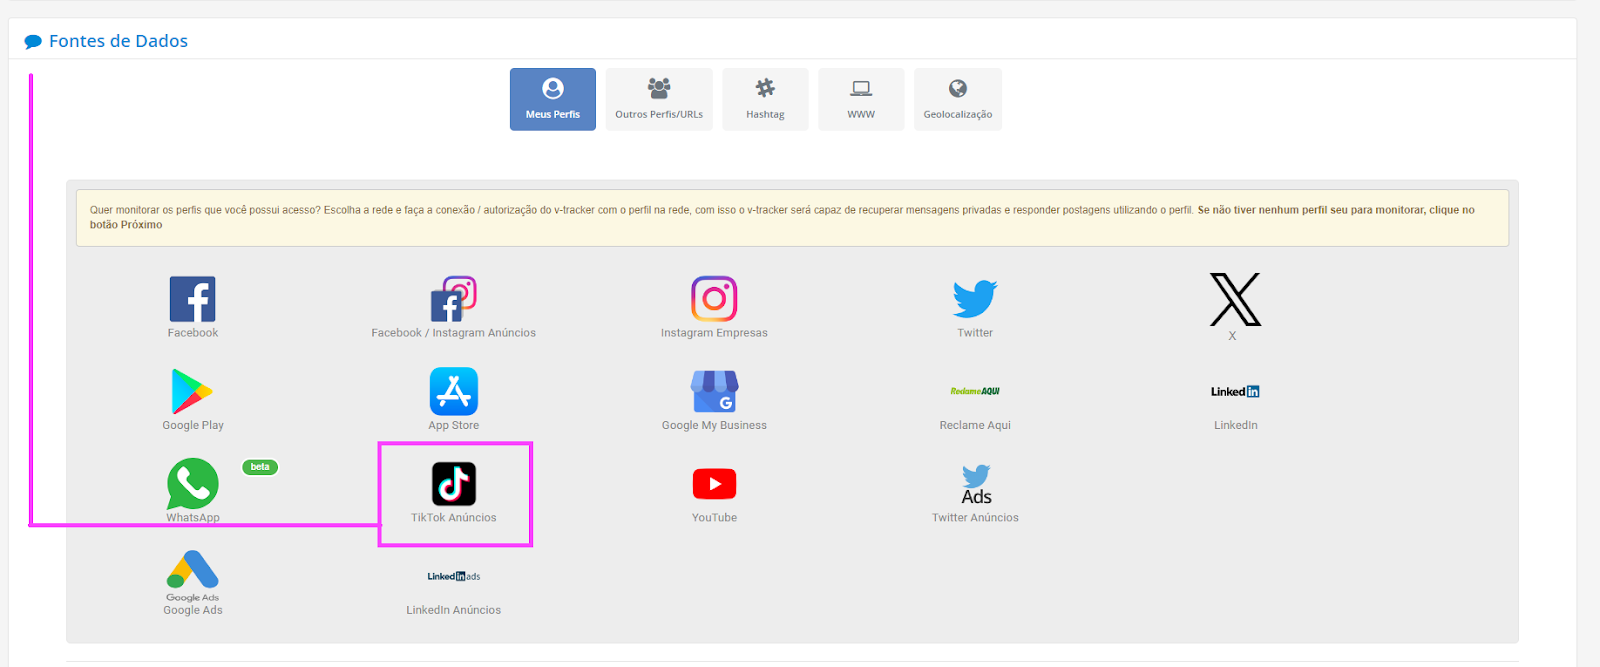Open the Geolocalização tab

[x=958, y=99]
